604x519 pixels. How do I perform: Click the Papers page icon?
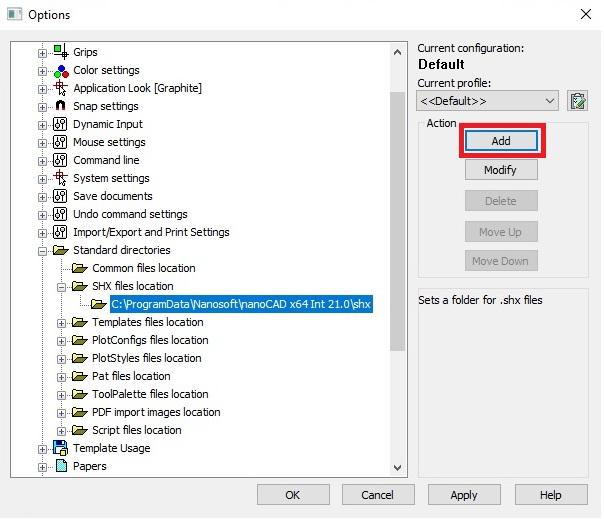click(x=59, y=466)
